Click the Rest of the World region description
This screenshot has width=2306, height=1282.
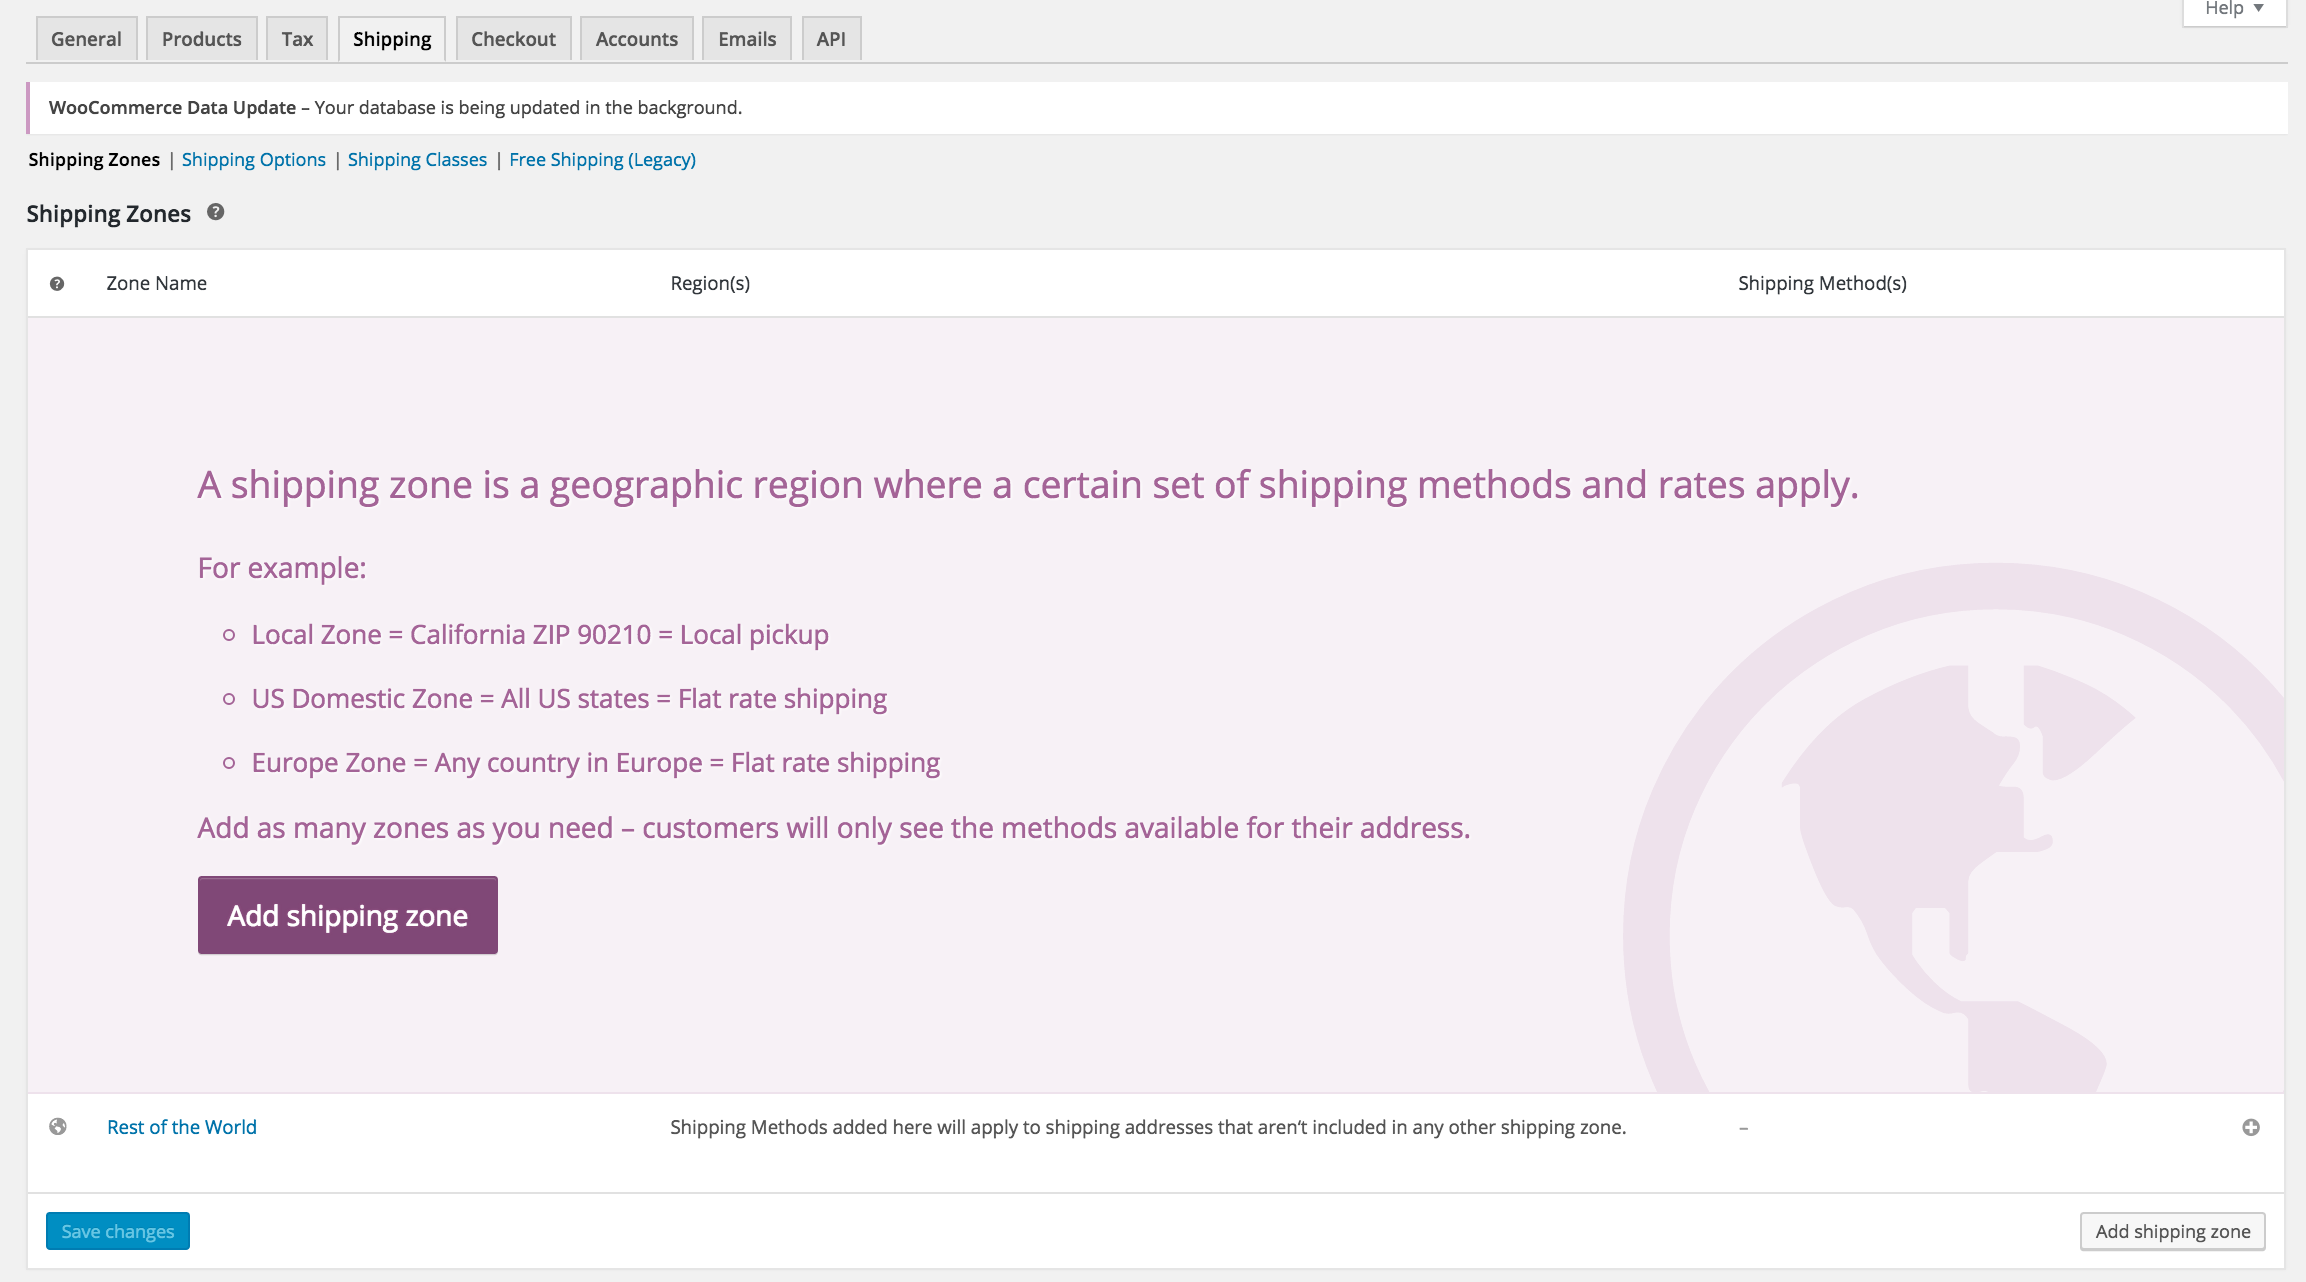1148,1127
